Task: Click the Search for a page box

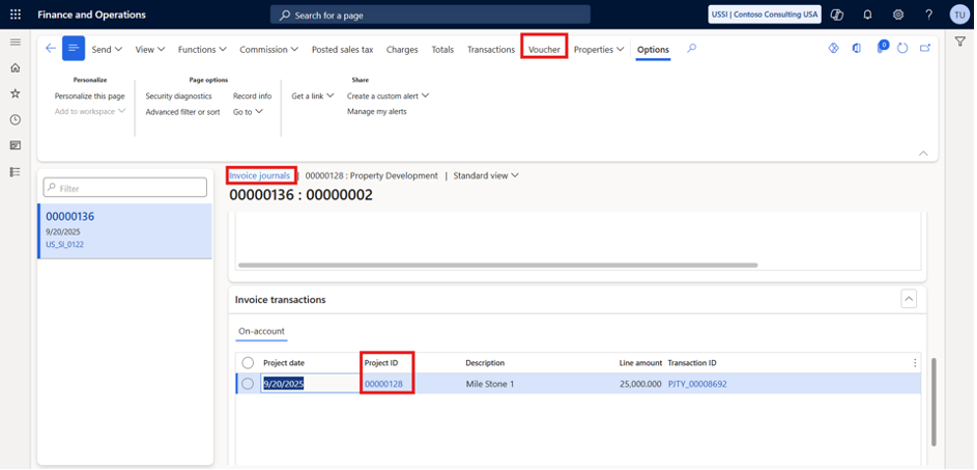Action: pos(430,15)
